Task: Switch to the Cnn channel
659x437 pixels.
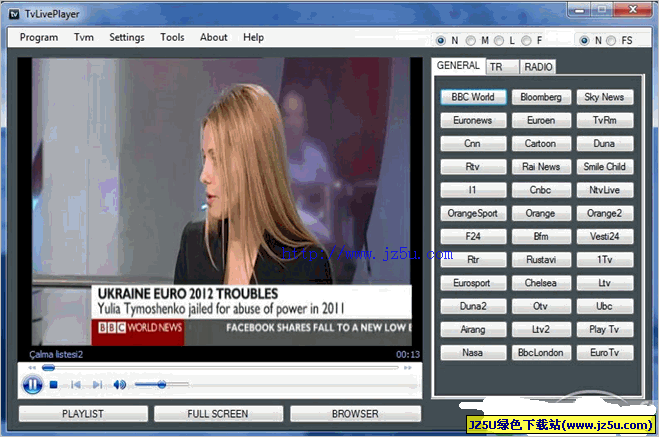Action: point(473,144)
